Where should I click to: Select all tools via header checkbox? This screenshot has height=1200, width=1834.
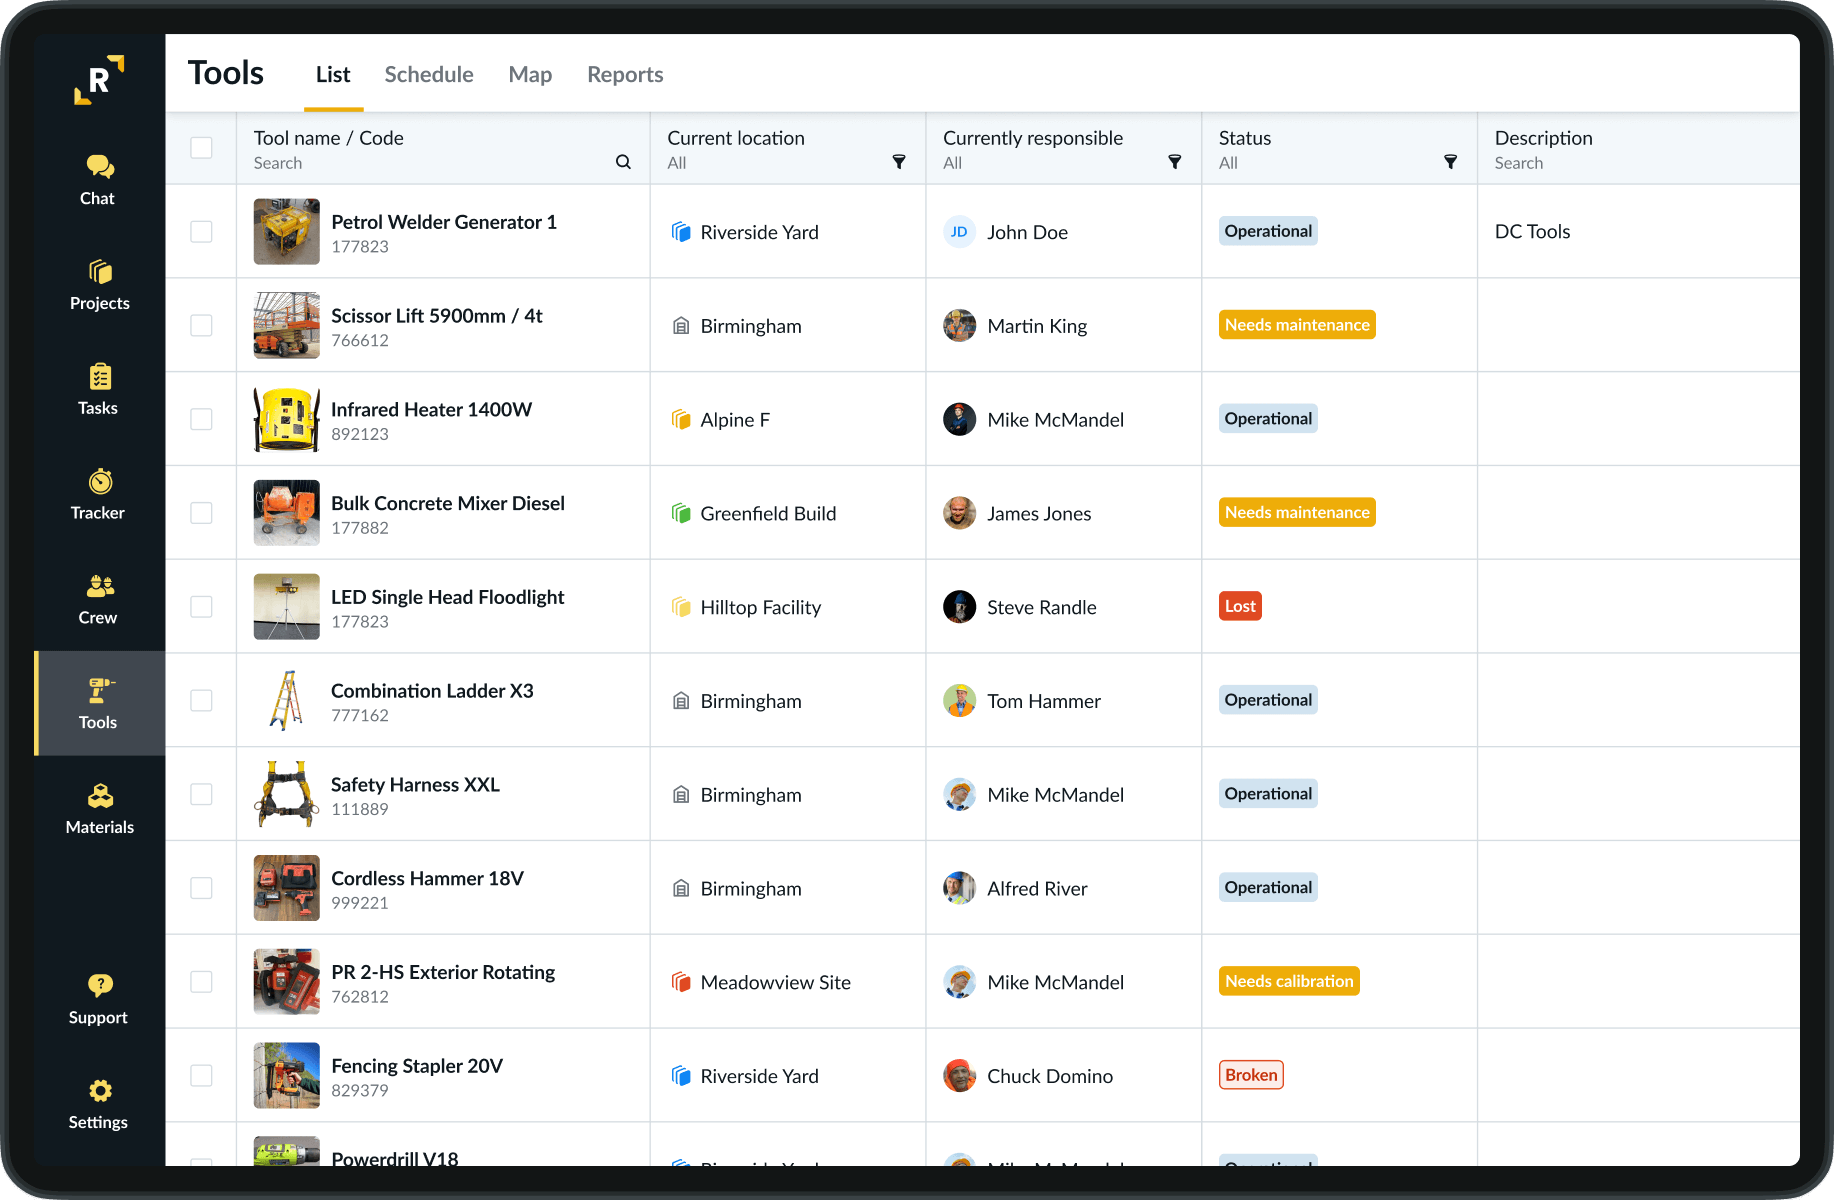coord(201,147)
